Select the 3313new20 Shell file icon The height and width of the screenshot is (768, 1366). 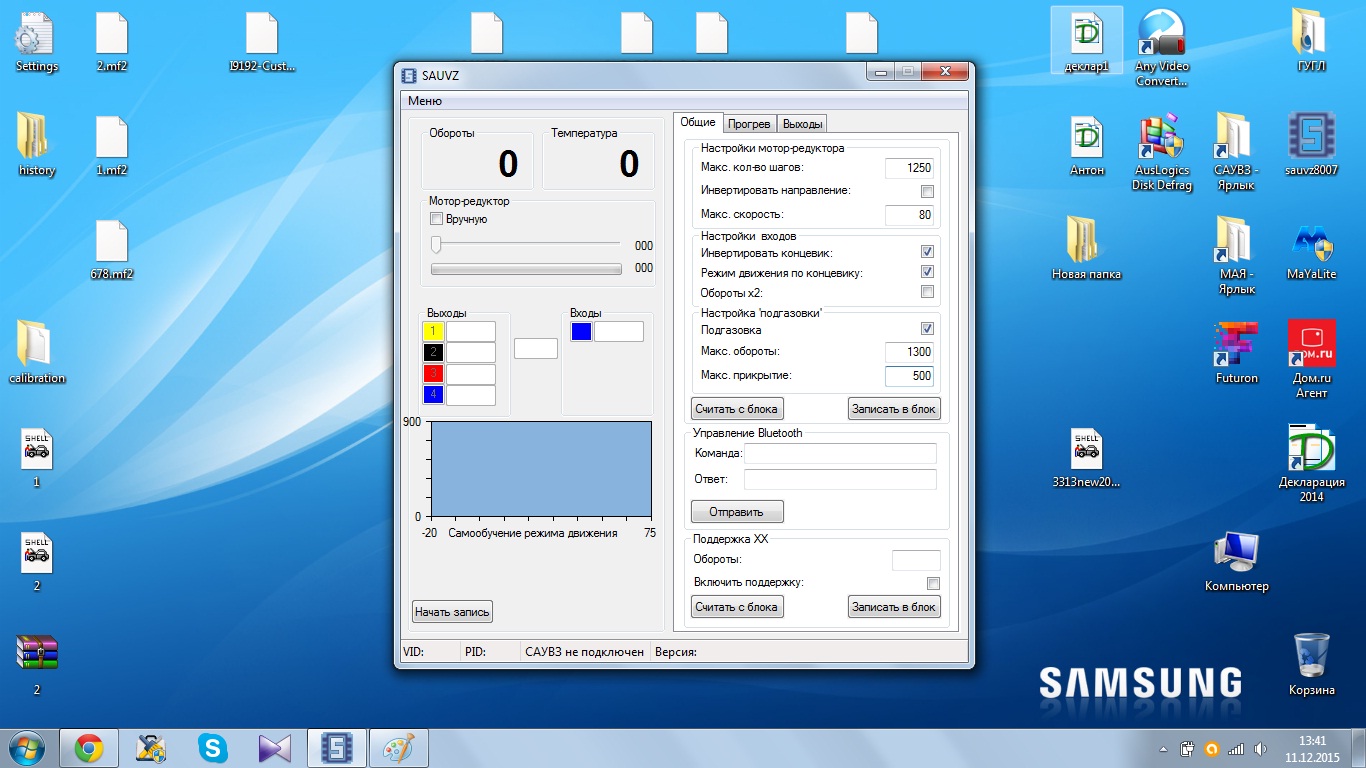pyautogui.click(x=1087, y=458)
